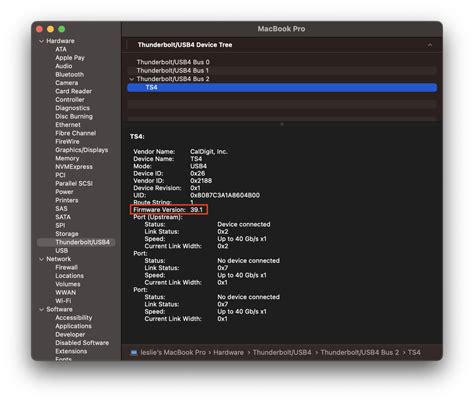Click the Vendor ID value 0x2188
Image resolution: width=474 pixels, height=402 pixels.
click(x=201, y=181)
